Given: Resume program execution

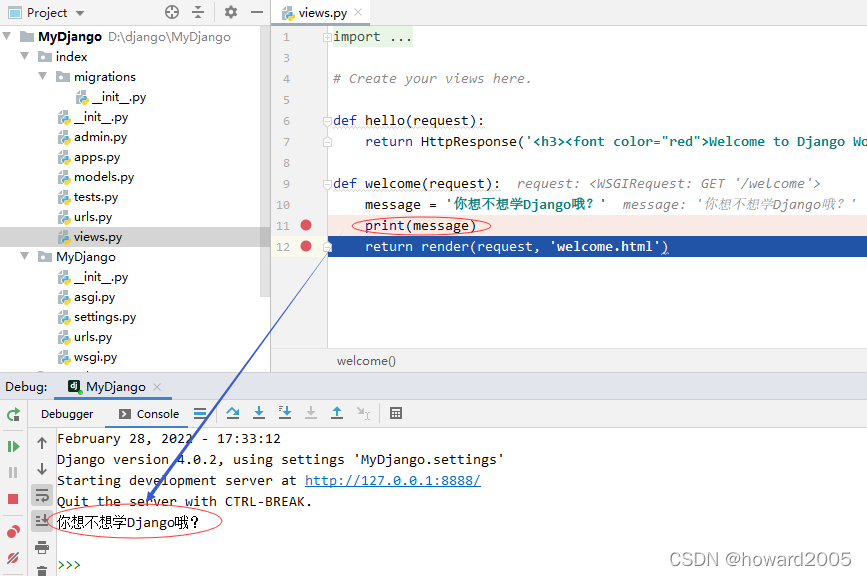Looking at the screenshot, I should (13, 446).
